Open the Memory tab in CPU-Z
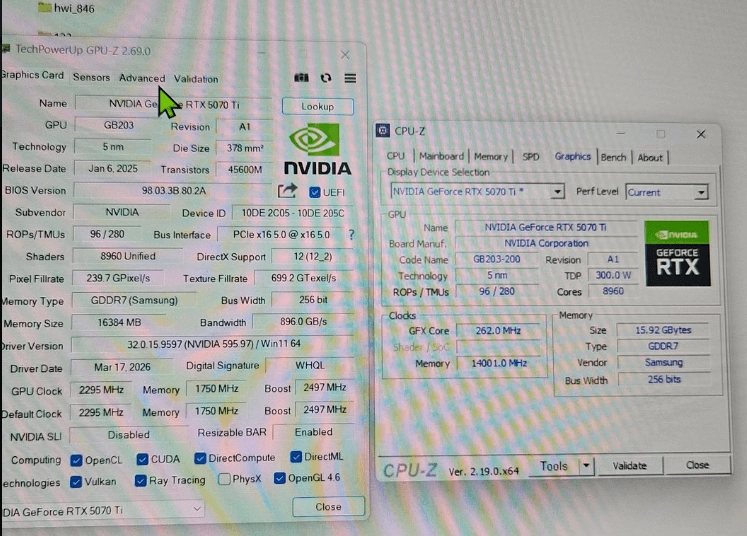 (491, 157)
